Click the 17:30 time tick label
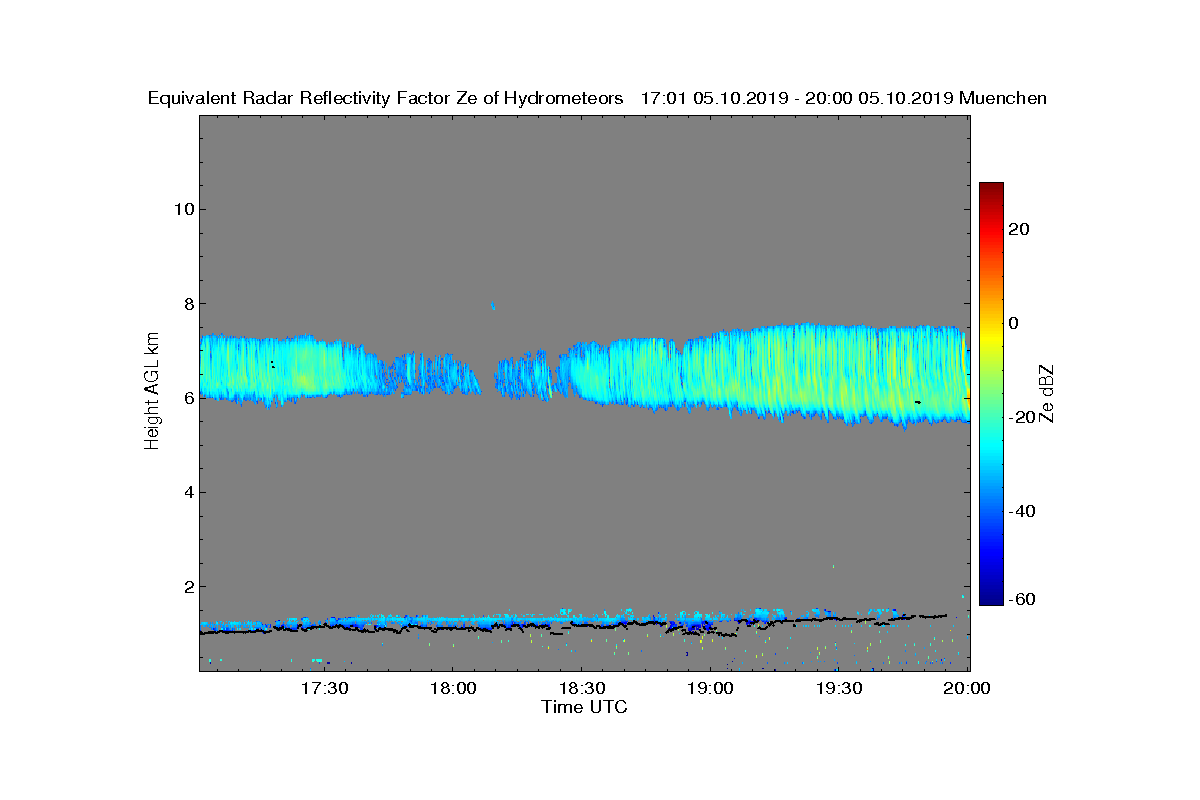 323,689
